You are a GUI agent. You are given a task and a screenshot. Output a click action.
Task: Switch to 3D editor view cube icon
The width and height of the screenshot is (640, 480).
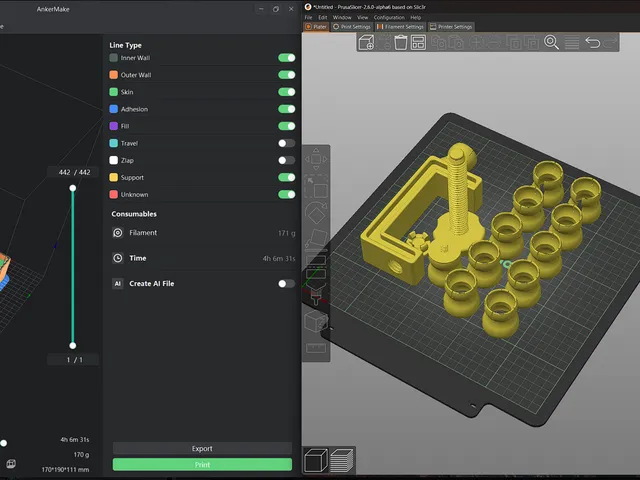pos(316,460)
